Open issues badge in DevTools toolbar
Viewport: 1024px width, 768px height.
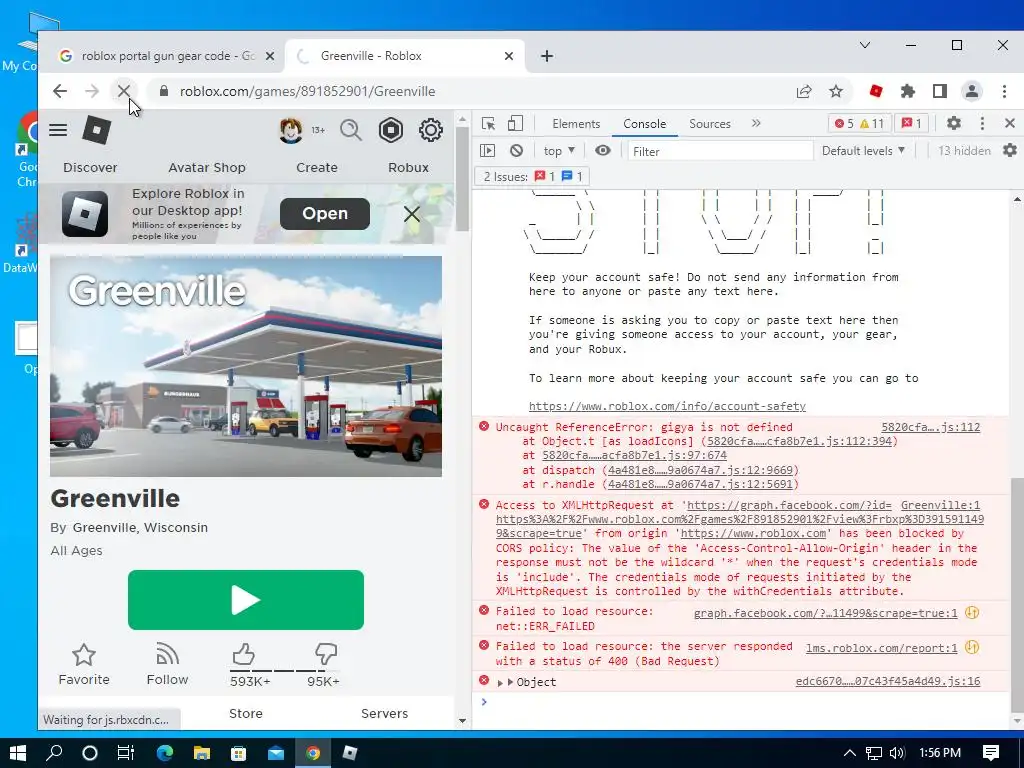point(912,123)
